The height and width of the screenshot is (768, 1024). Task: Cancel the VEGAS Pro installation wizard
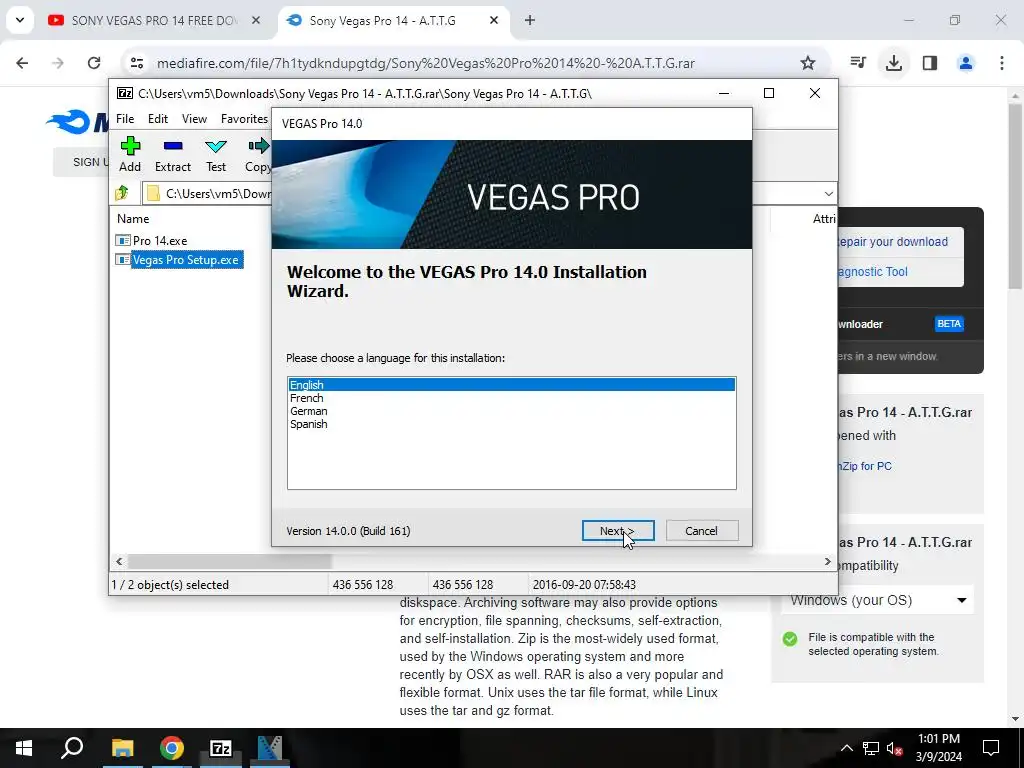pos(701,531)
